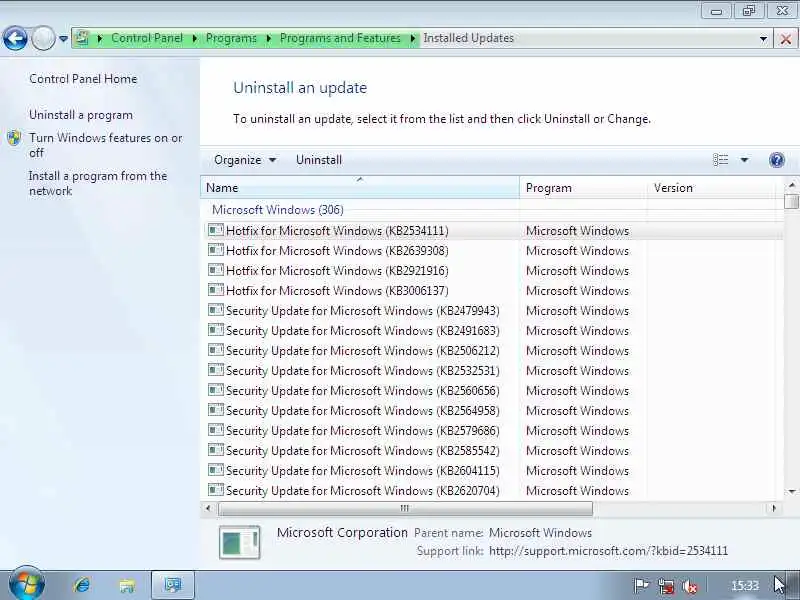Click the 15:33 clock in the tray
800x600 pixels.
pos(745,586)
